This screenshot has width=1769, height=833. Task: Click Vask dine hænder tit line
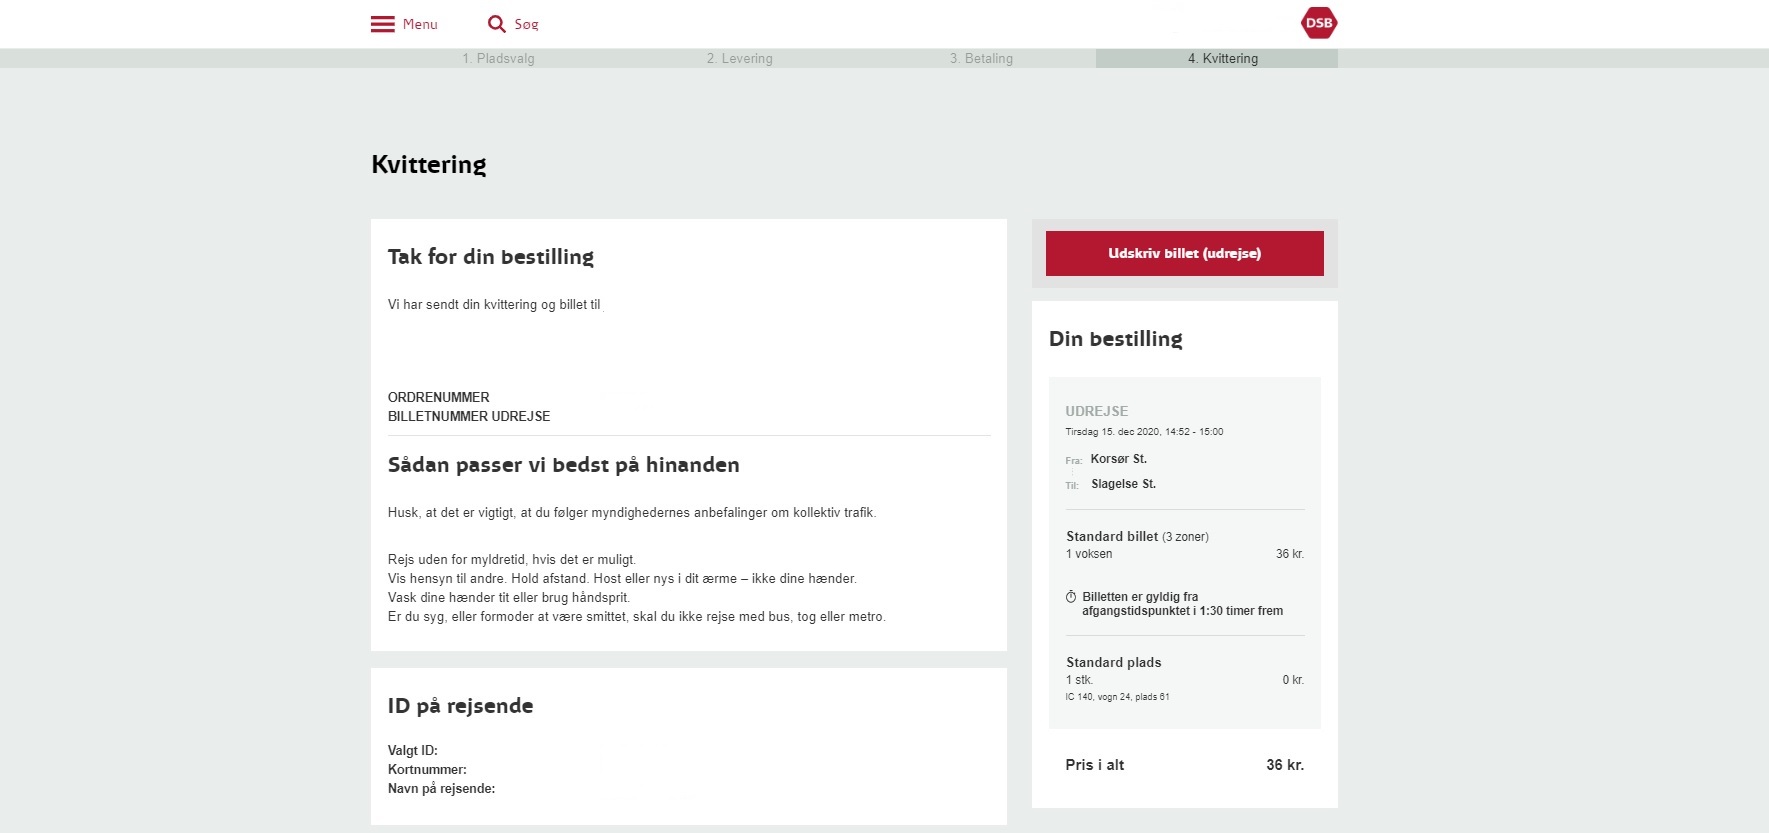(x=508, y=598)
